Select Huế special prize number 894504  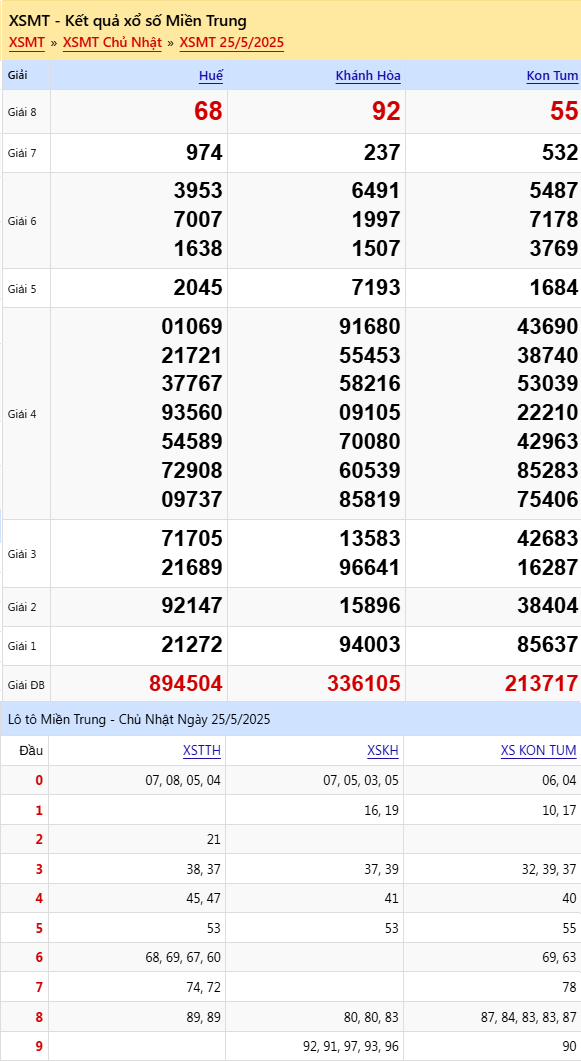pyautogui.click(x=186, y=683)
